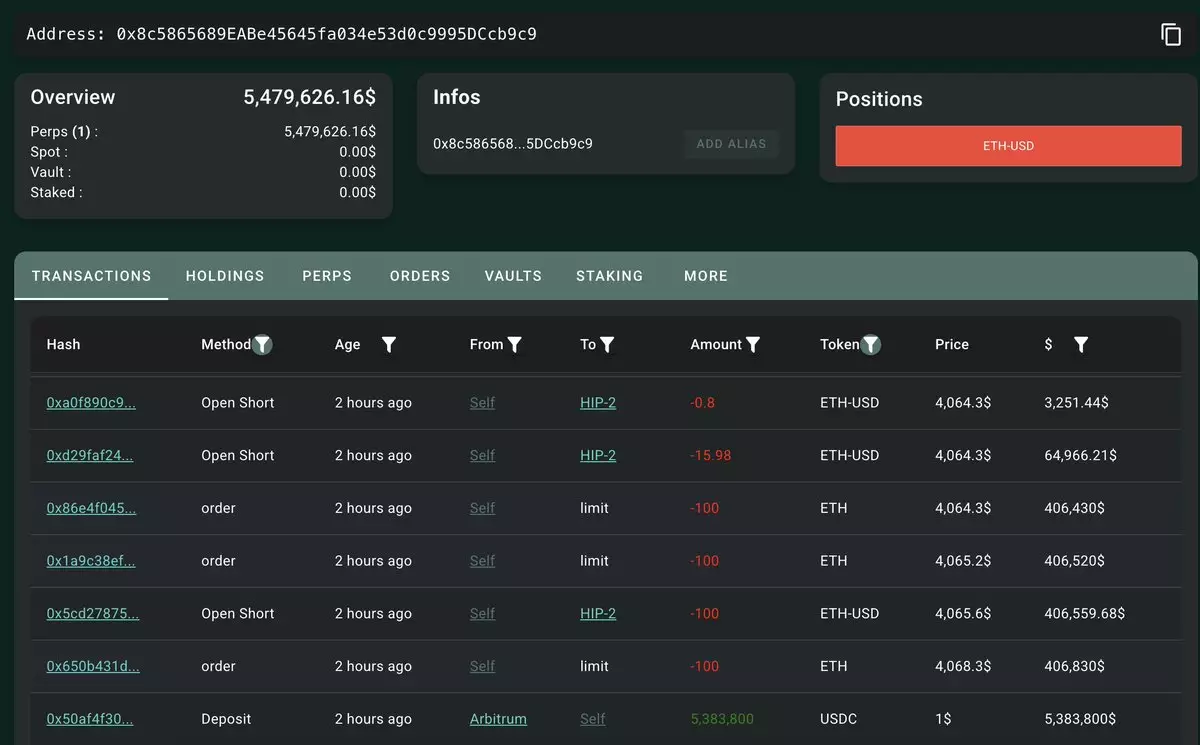Click the Age column filter icon
The height and width of the screenshot is (745, 1200).
coord(389,344)
